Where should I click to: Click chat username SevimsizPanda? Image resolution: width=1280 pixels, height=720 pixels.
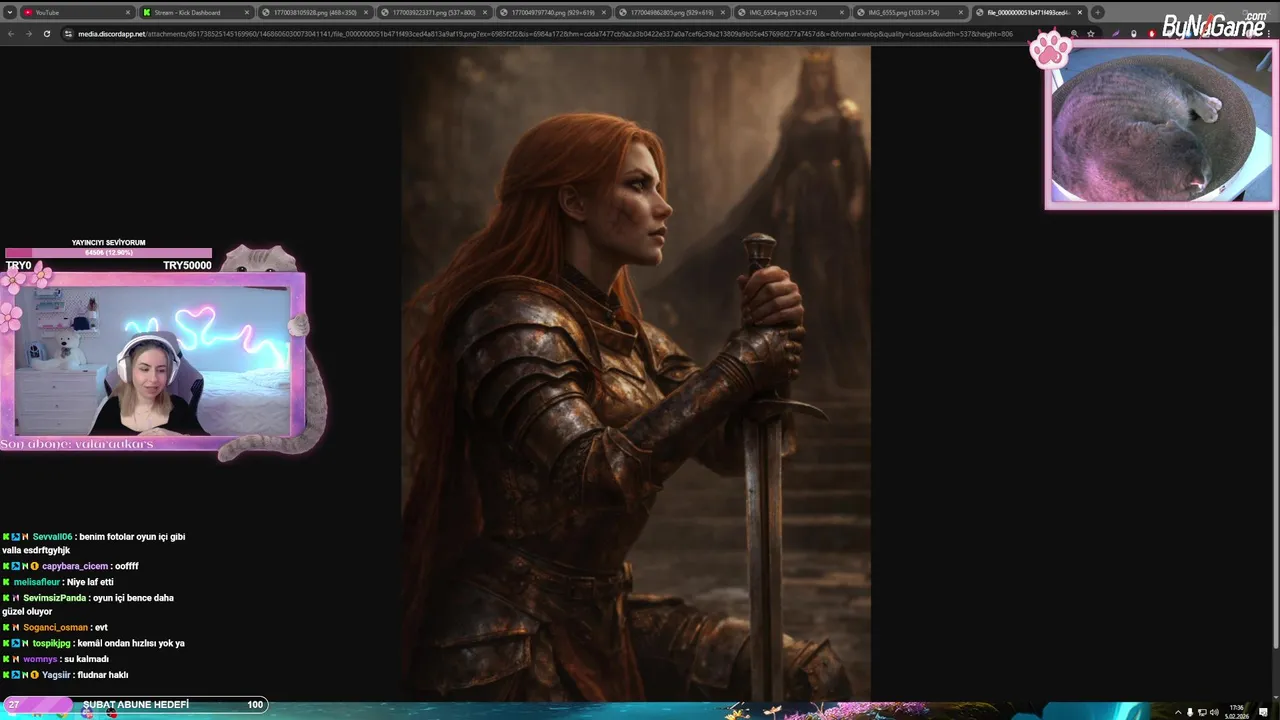[x=55, y=598]
